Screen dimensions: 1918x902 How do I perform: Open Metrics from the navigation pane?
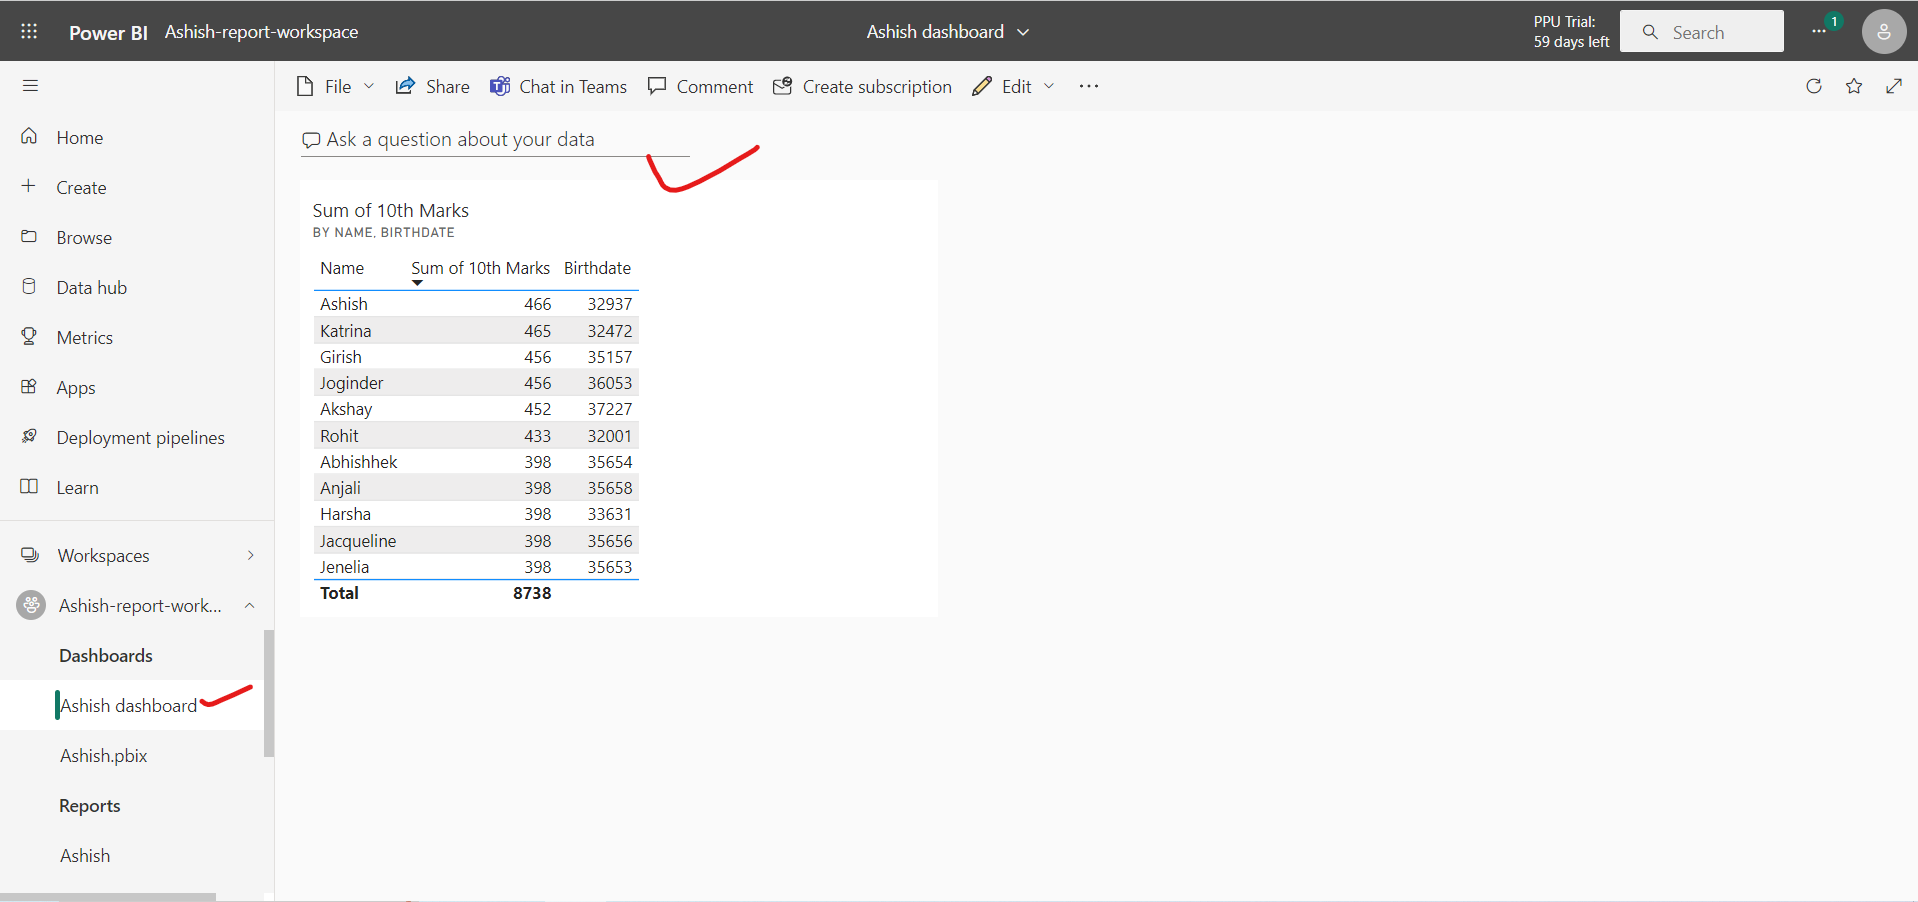coord(84,337)
